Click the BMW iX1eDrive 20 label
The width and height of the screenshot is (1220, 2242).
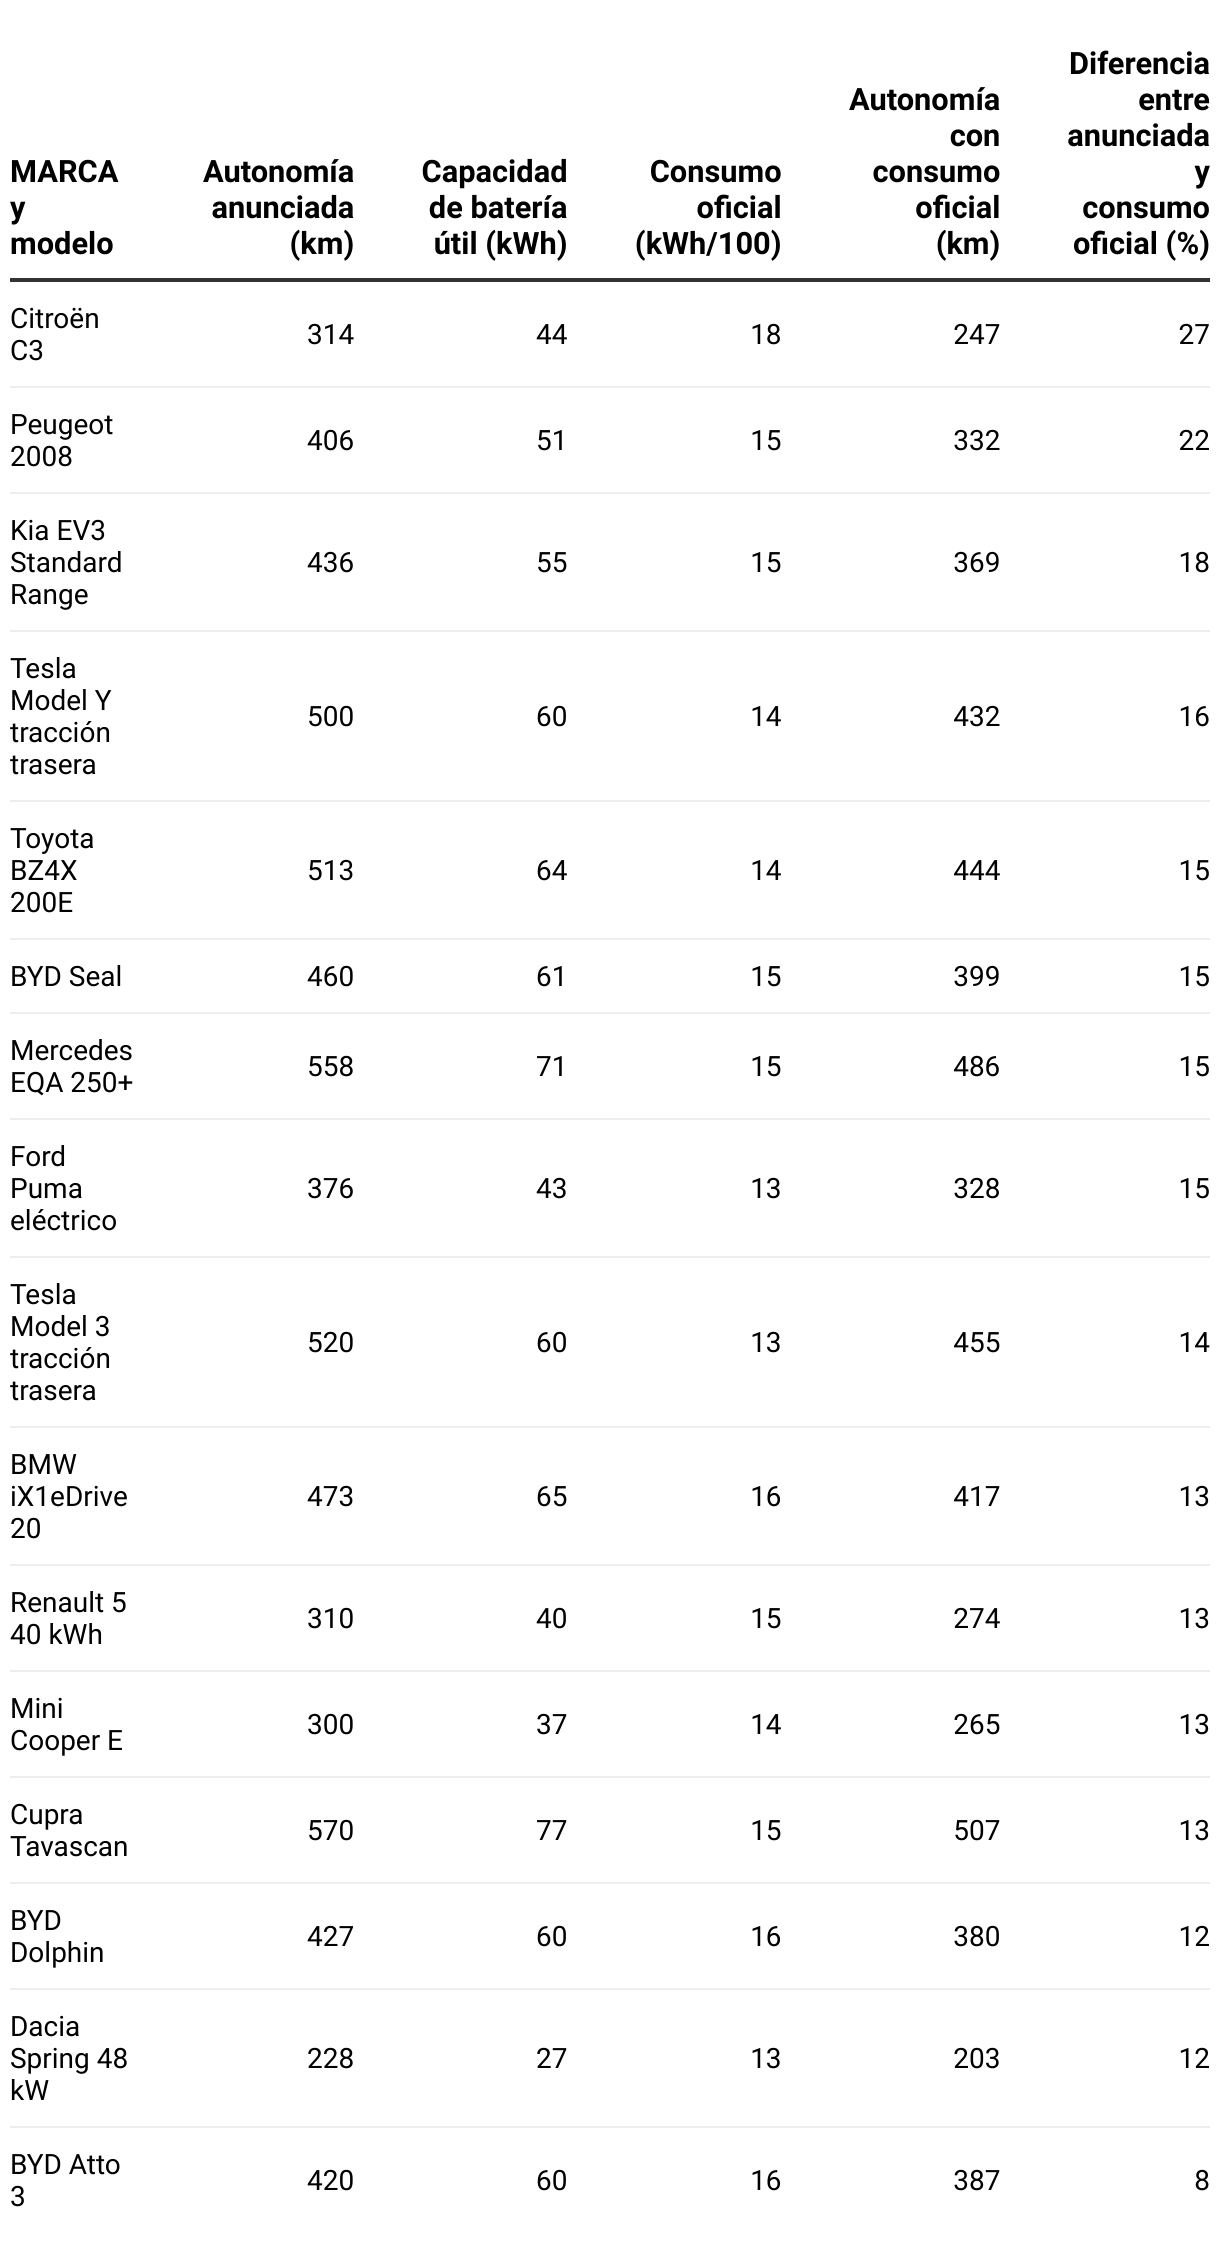click(x=69, y=1496)
